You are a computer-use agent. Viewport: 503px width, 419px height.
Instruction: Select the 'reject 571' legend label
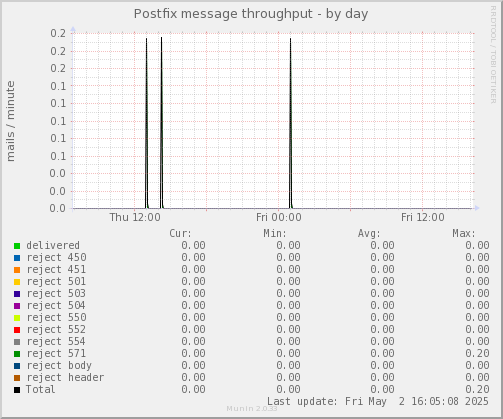pyautogui.click(x=56, y=353)
